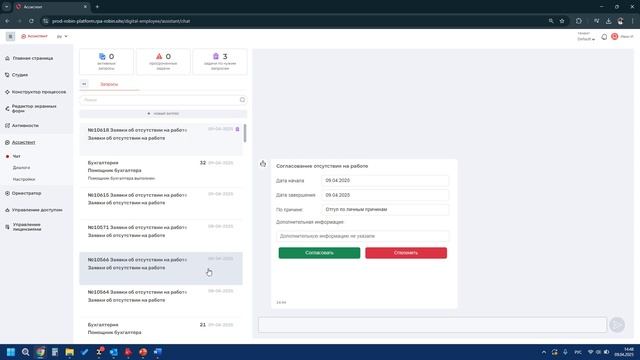Viewport: 640px width, 360px height.
Task: Open request №10618 in the list
Action: point(161,139)
